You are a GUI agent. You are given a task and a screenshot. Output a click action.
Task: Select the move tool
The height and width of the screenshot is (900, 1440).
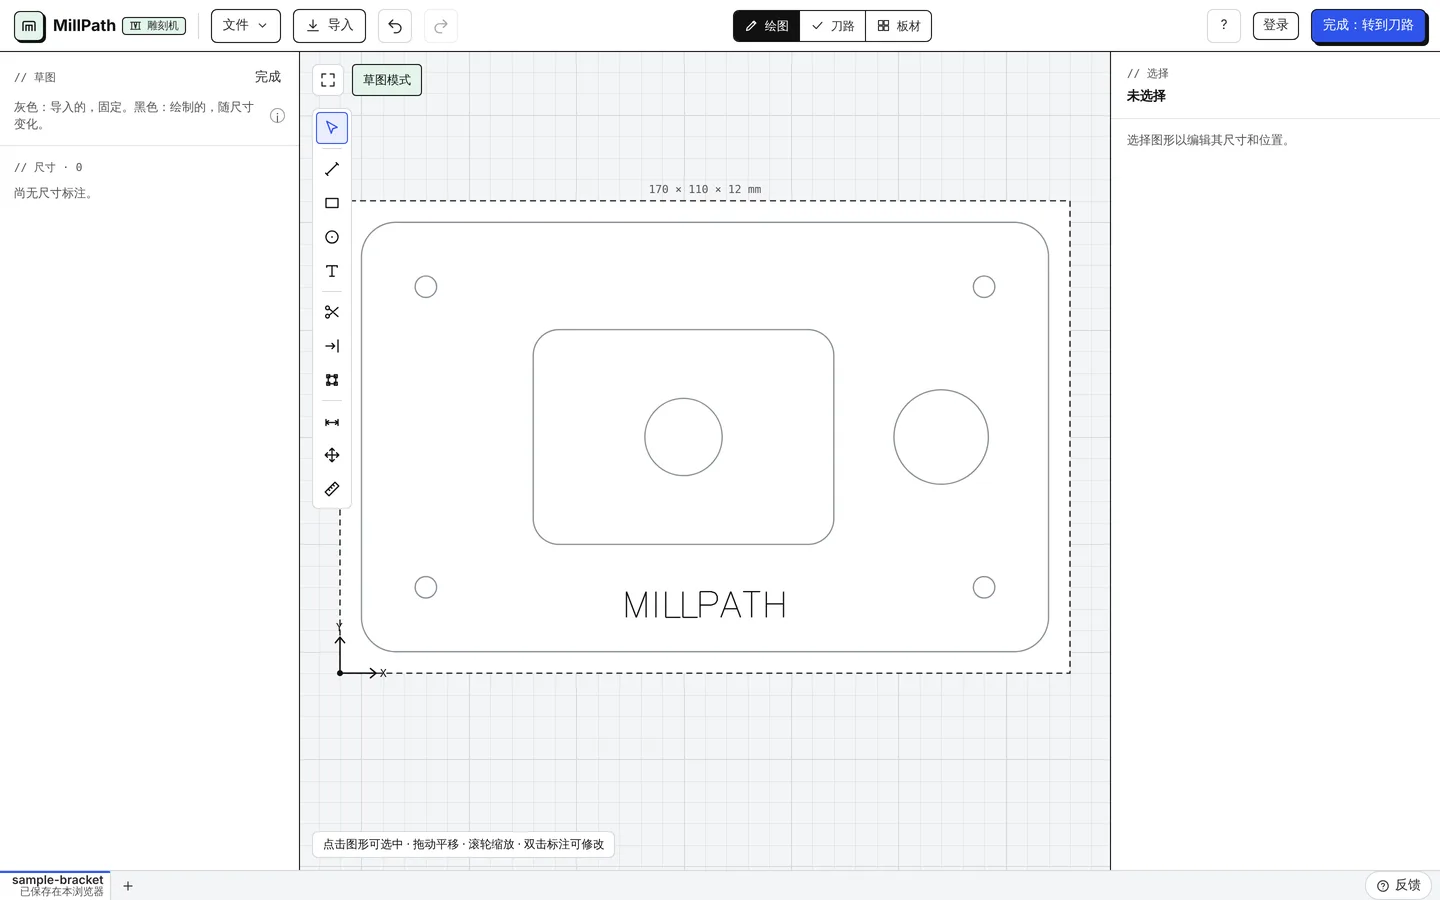[332, 455]
